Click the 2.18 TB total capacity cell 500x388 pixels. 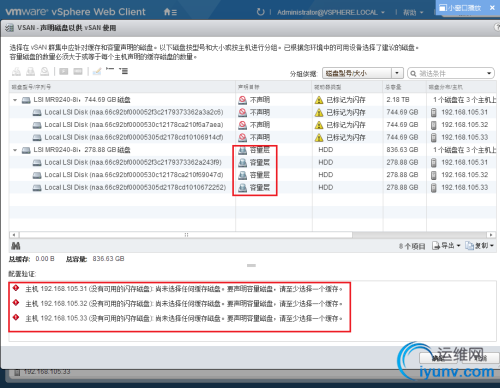(398, 100)
